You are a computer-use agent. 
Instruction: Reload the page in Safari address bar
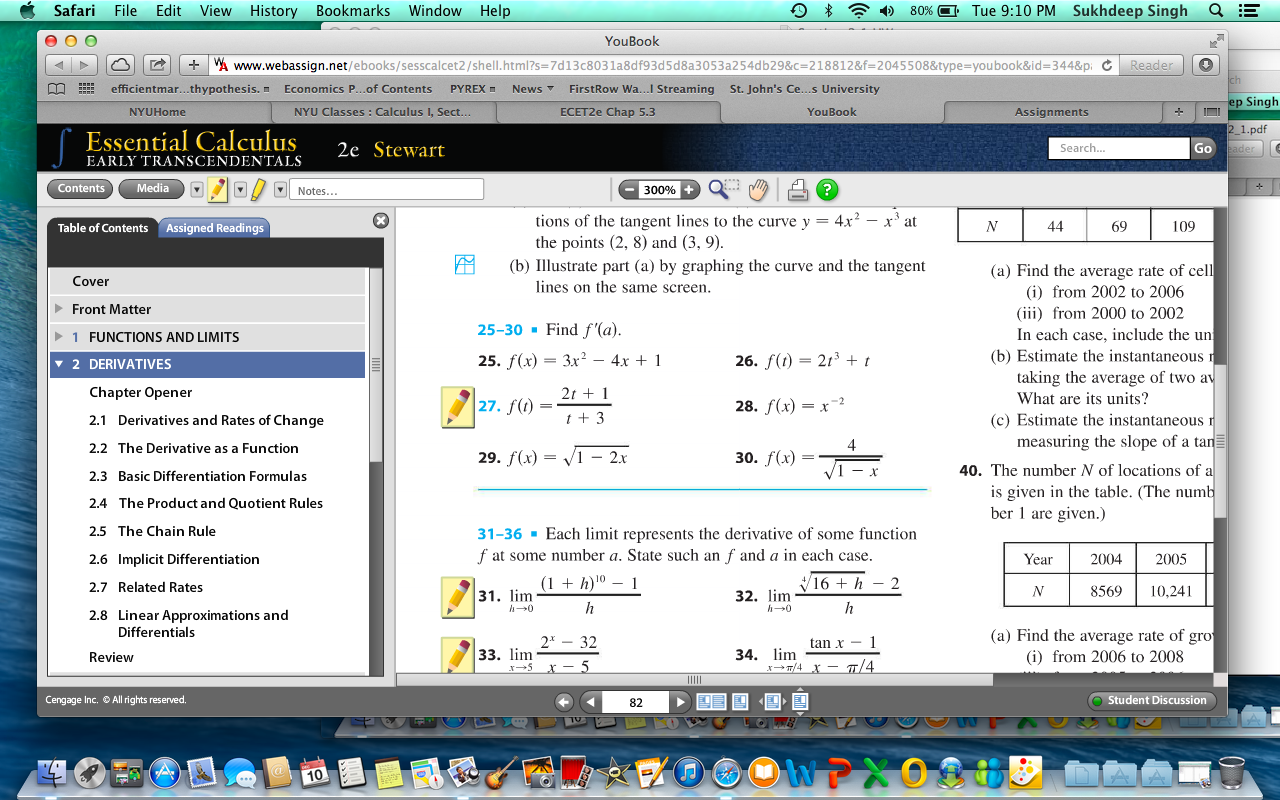[x=1107, y=65]
